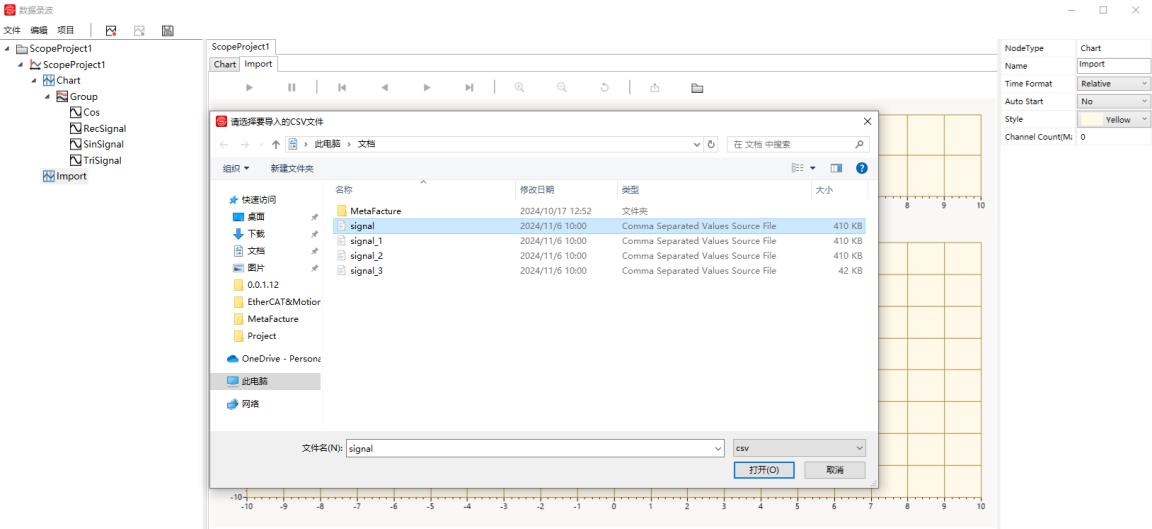Switch to the Import tab
Screen dimensions: 1152x529
click(258, 64)
